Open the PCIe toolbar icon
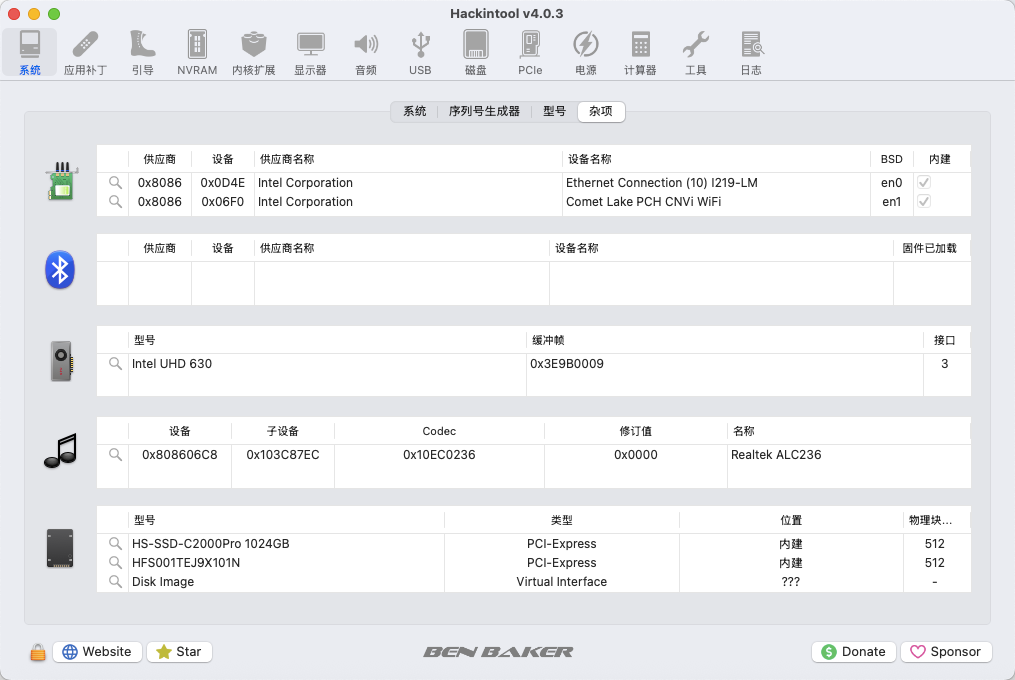 530,52
